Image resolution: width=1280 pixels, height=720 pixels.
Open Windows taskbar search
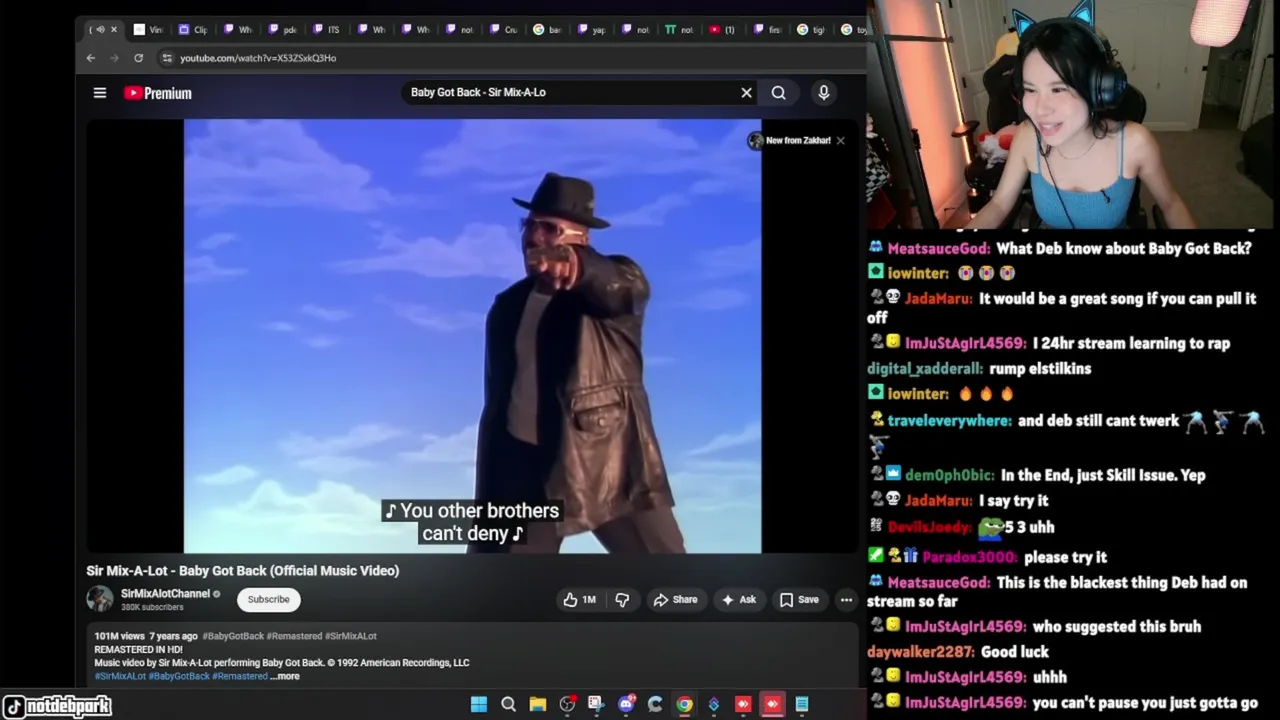[x=508, y=704]
